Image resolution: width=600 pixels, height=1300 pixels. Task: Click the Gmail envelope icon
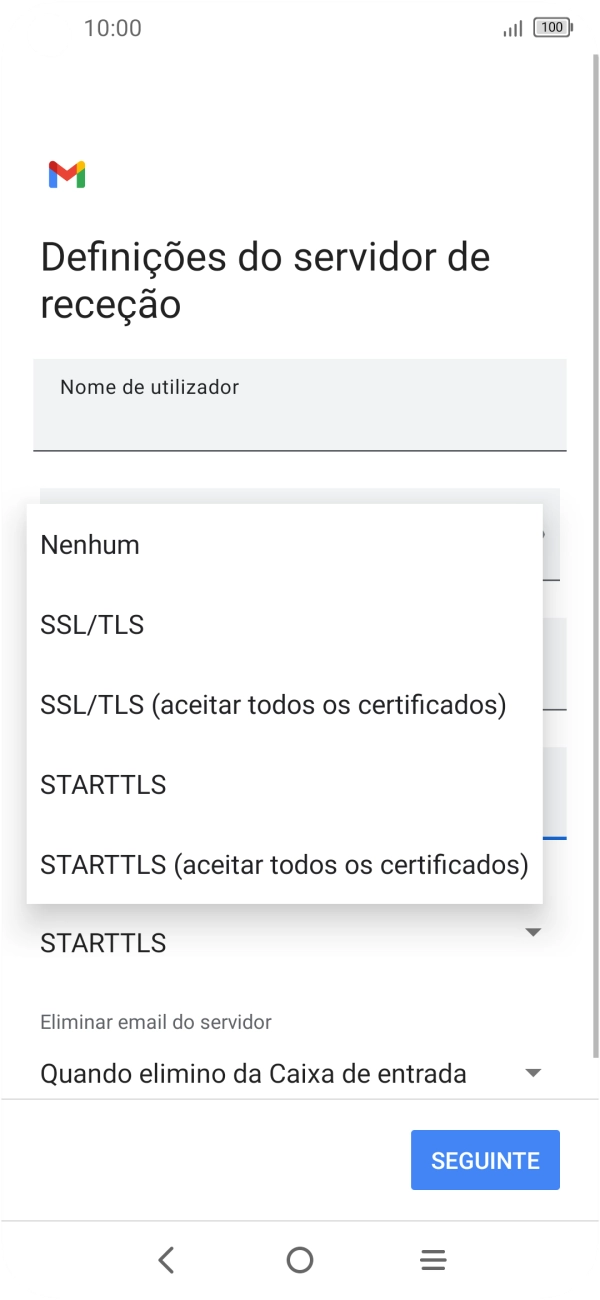(x=66, y=173)
